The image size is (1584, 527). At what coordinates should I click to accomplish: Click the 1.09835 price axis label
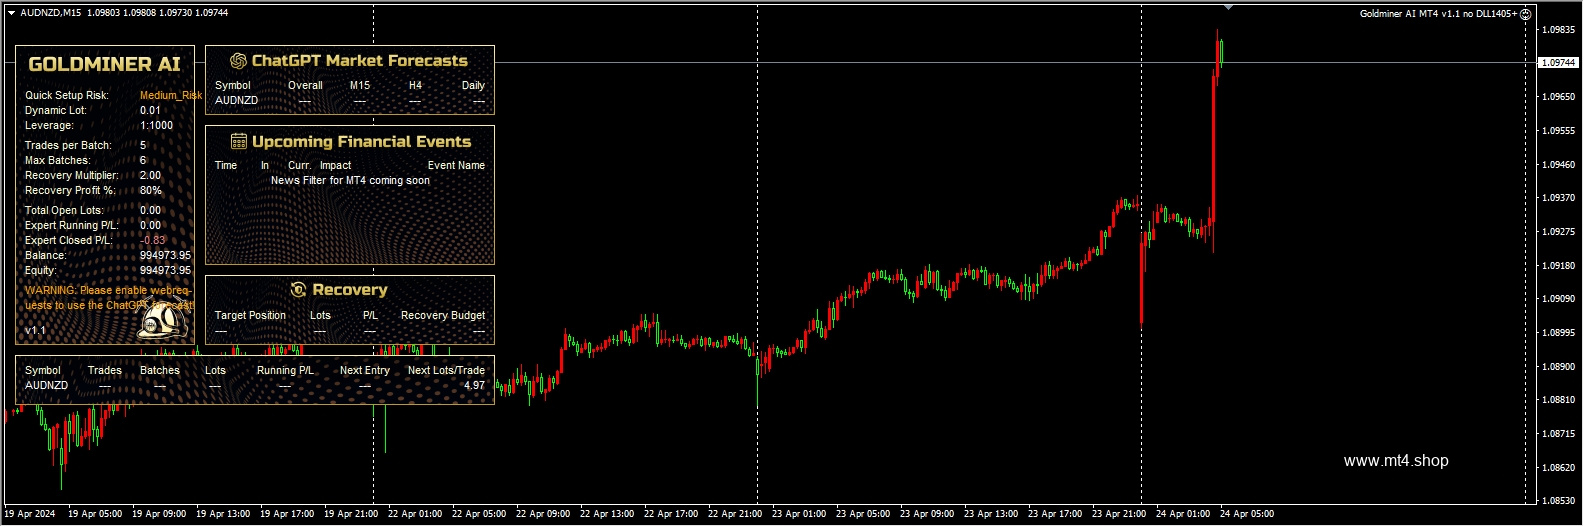tap(1558, 30)
